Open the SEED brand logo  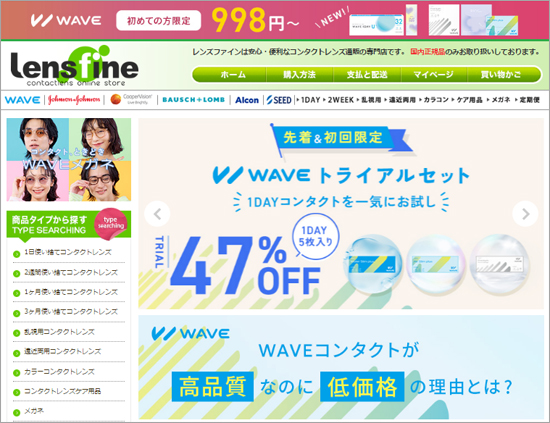click(279, 100)
